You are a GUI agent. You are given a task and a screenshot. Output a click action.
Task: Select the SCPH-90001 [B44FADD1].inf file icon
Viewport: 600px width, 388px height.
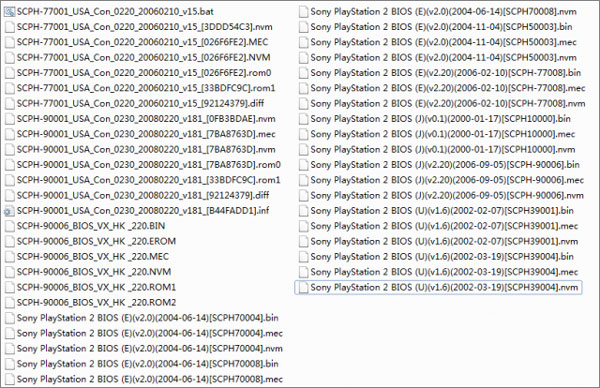(x=9, y=211)
